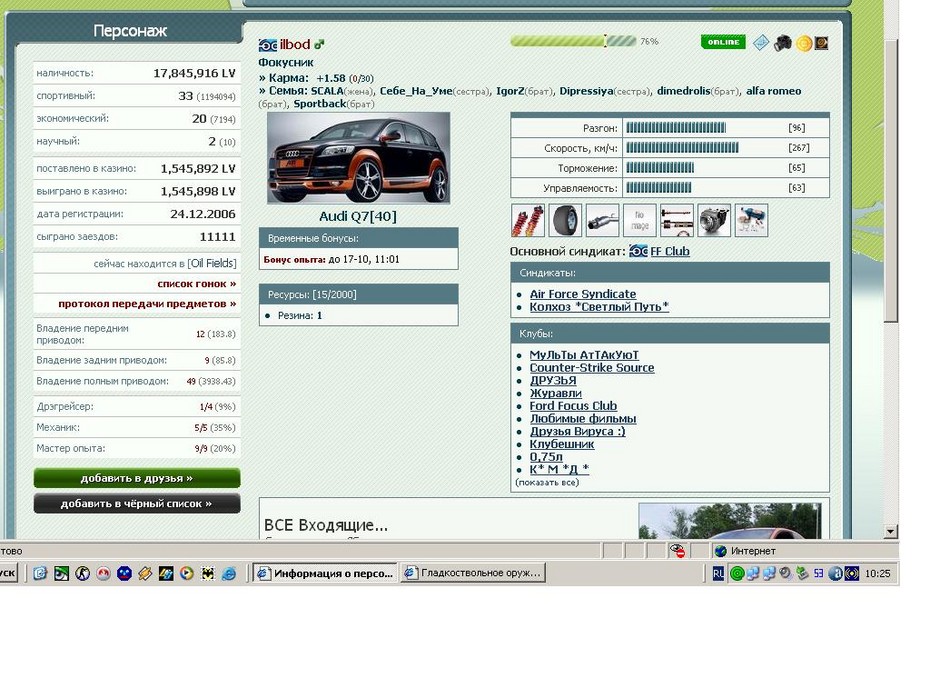930x698 pixels.
Task: Open the Oil Fields location link
Action: coord(212,263)
